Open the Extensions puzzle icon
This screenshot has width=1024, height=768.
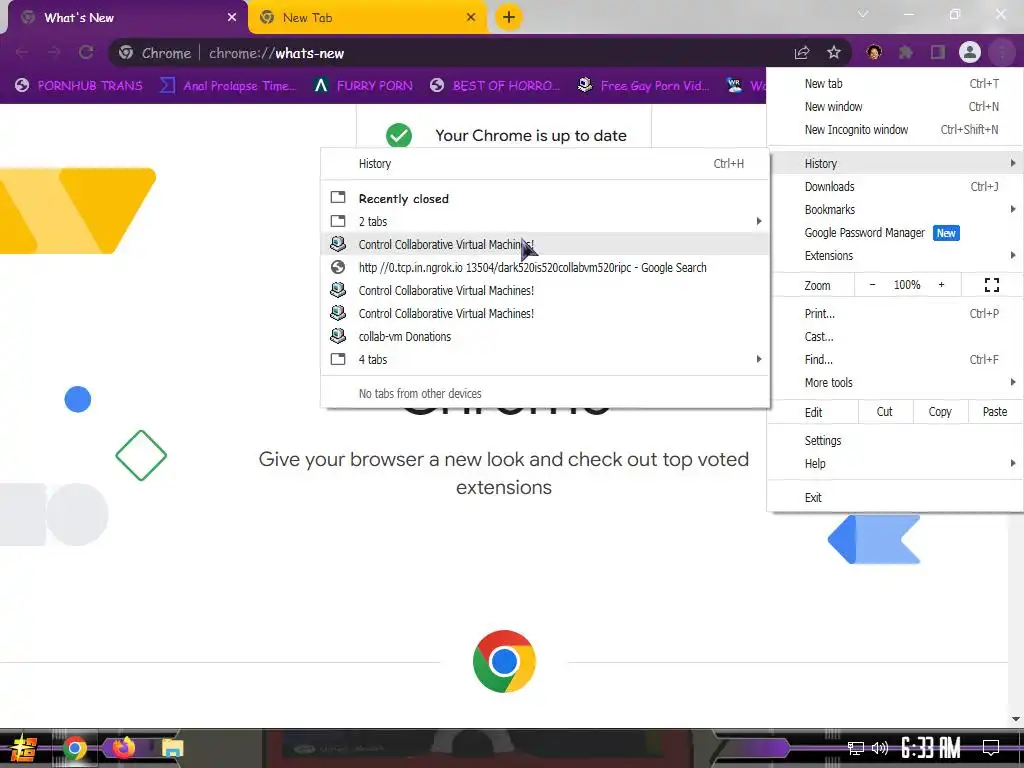pos(906,53)
